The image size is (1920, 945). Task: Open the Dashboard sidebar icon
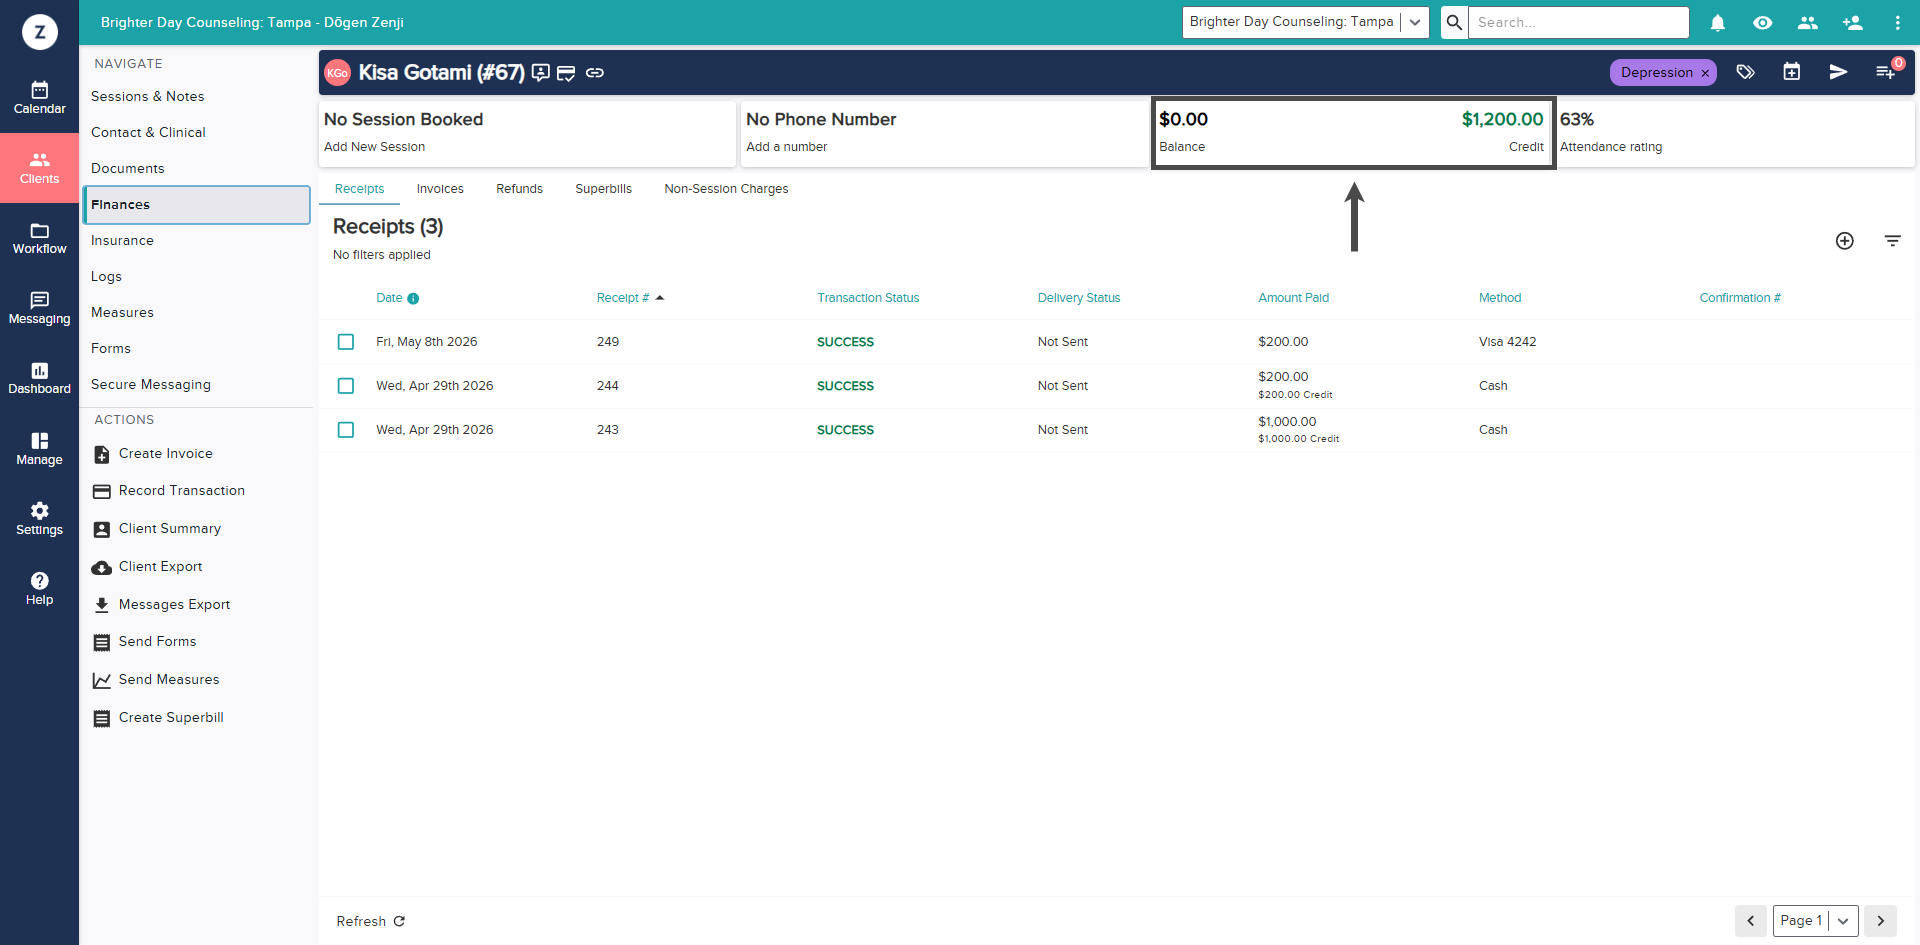pos(39,378)
